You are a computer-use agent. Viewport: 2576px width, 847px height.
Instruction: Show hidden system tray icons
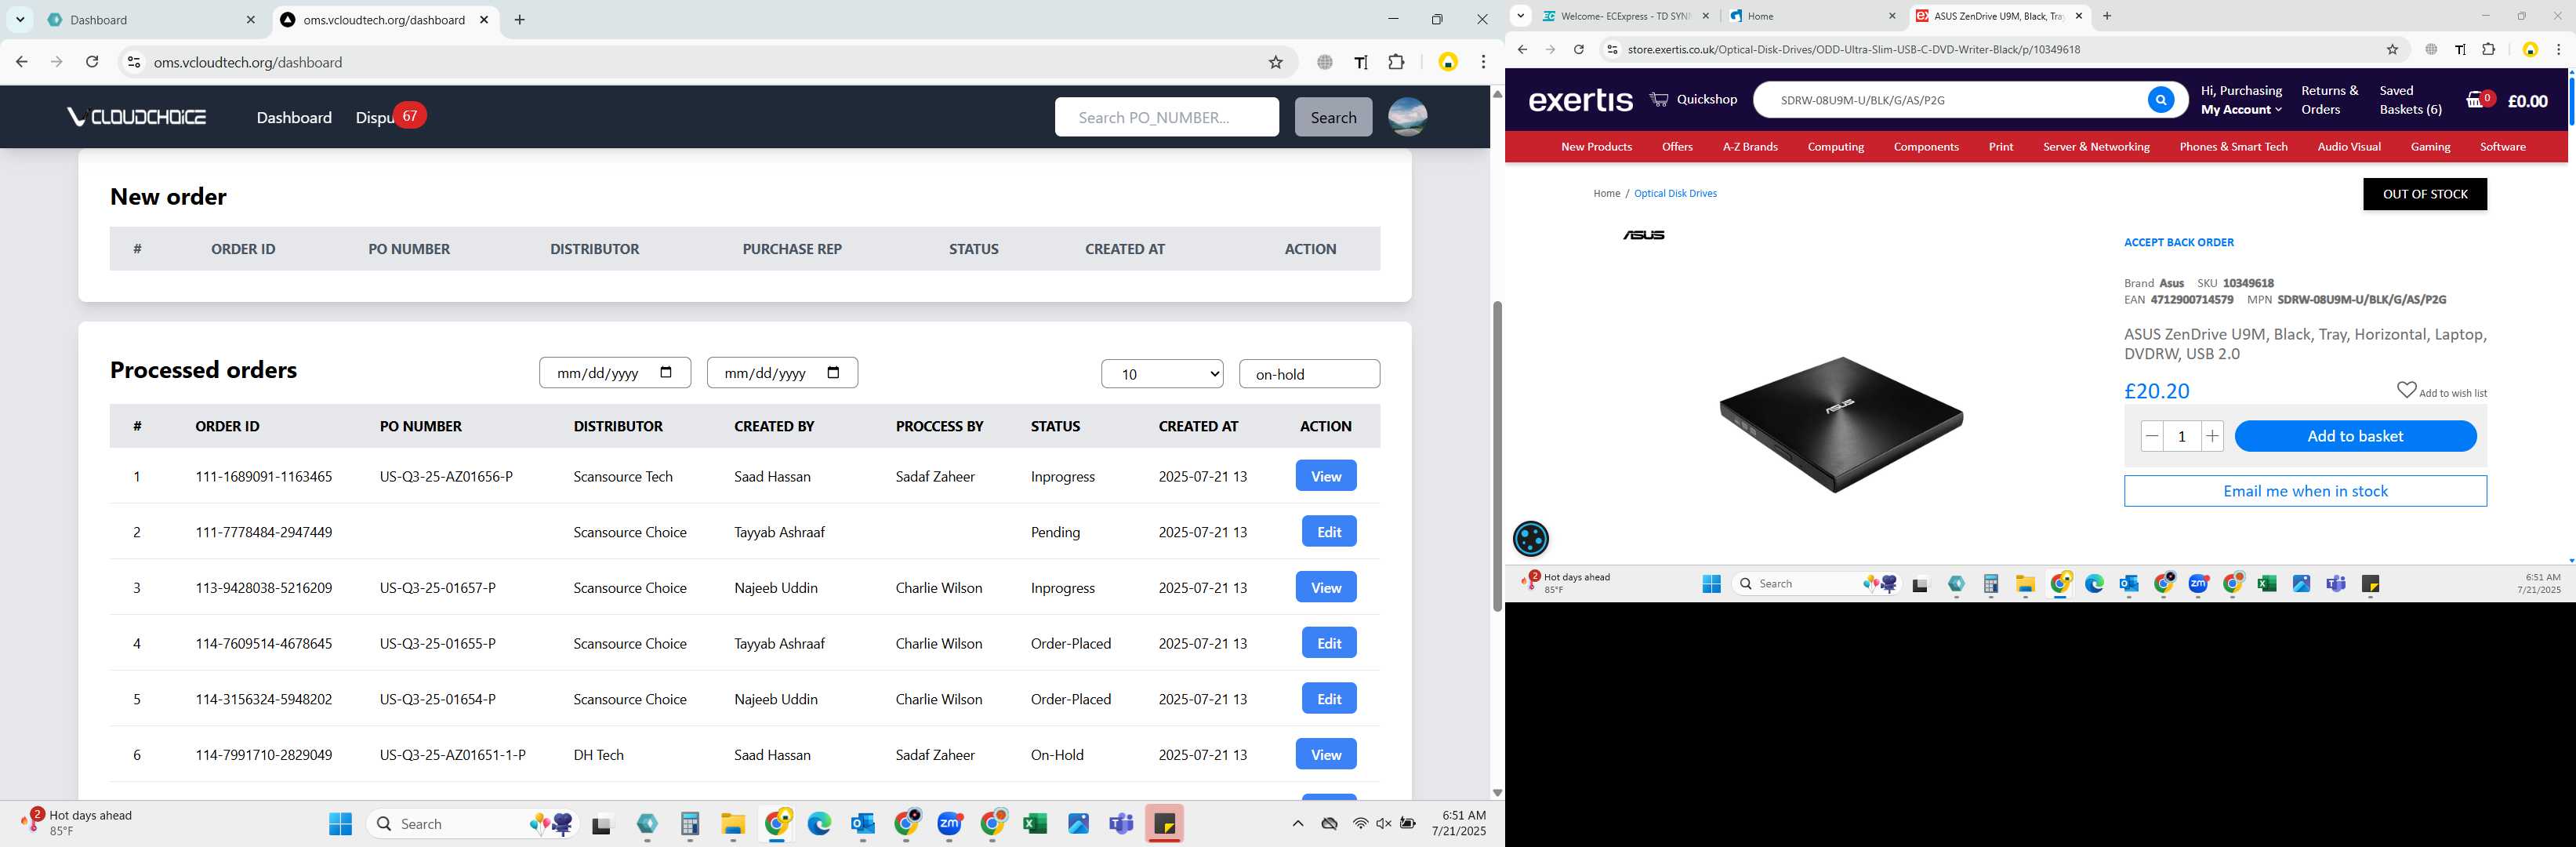1298,824
